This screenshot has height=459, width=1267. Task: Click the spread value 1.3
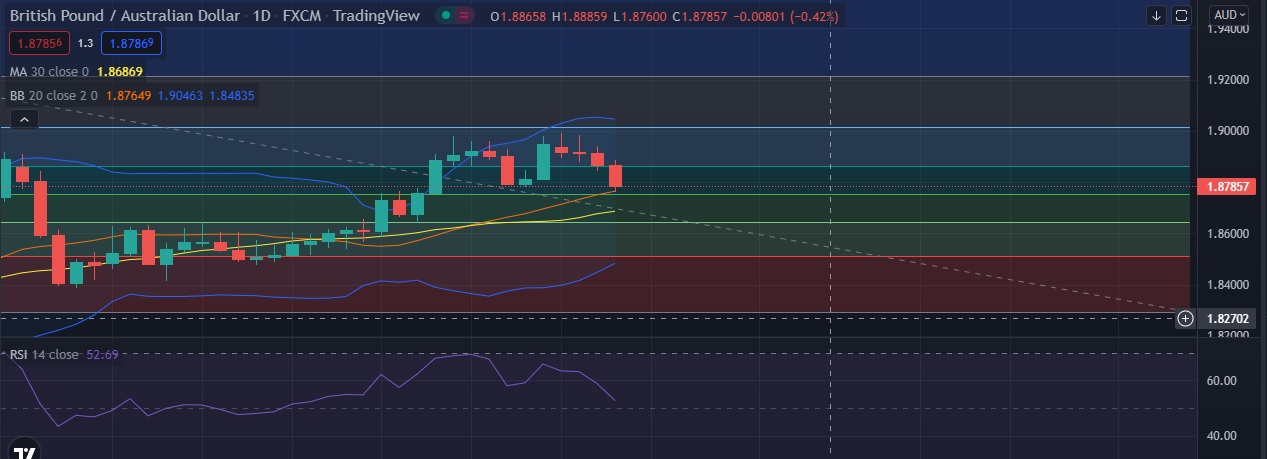pos(85,43)
